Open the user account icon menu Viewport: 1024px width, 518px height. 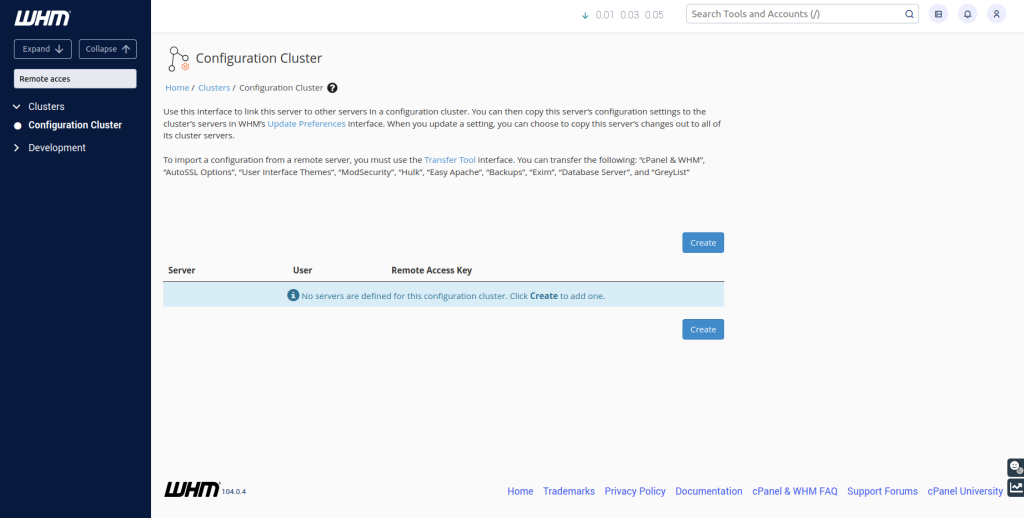click(995, 14)
